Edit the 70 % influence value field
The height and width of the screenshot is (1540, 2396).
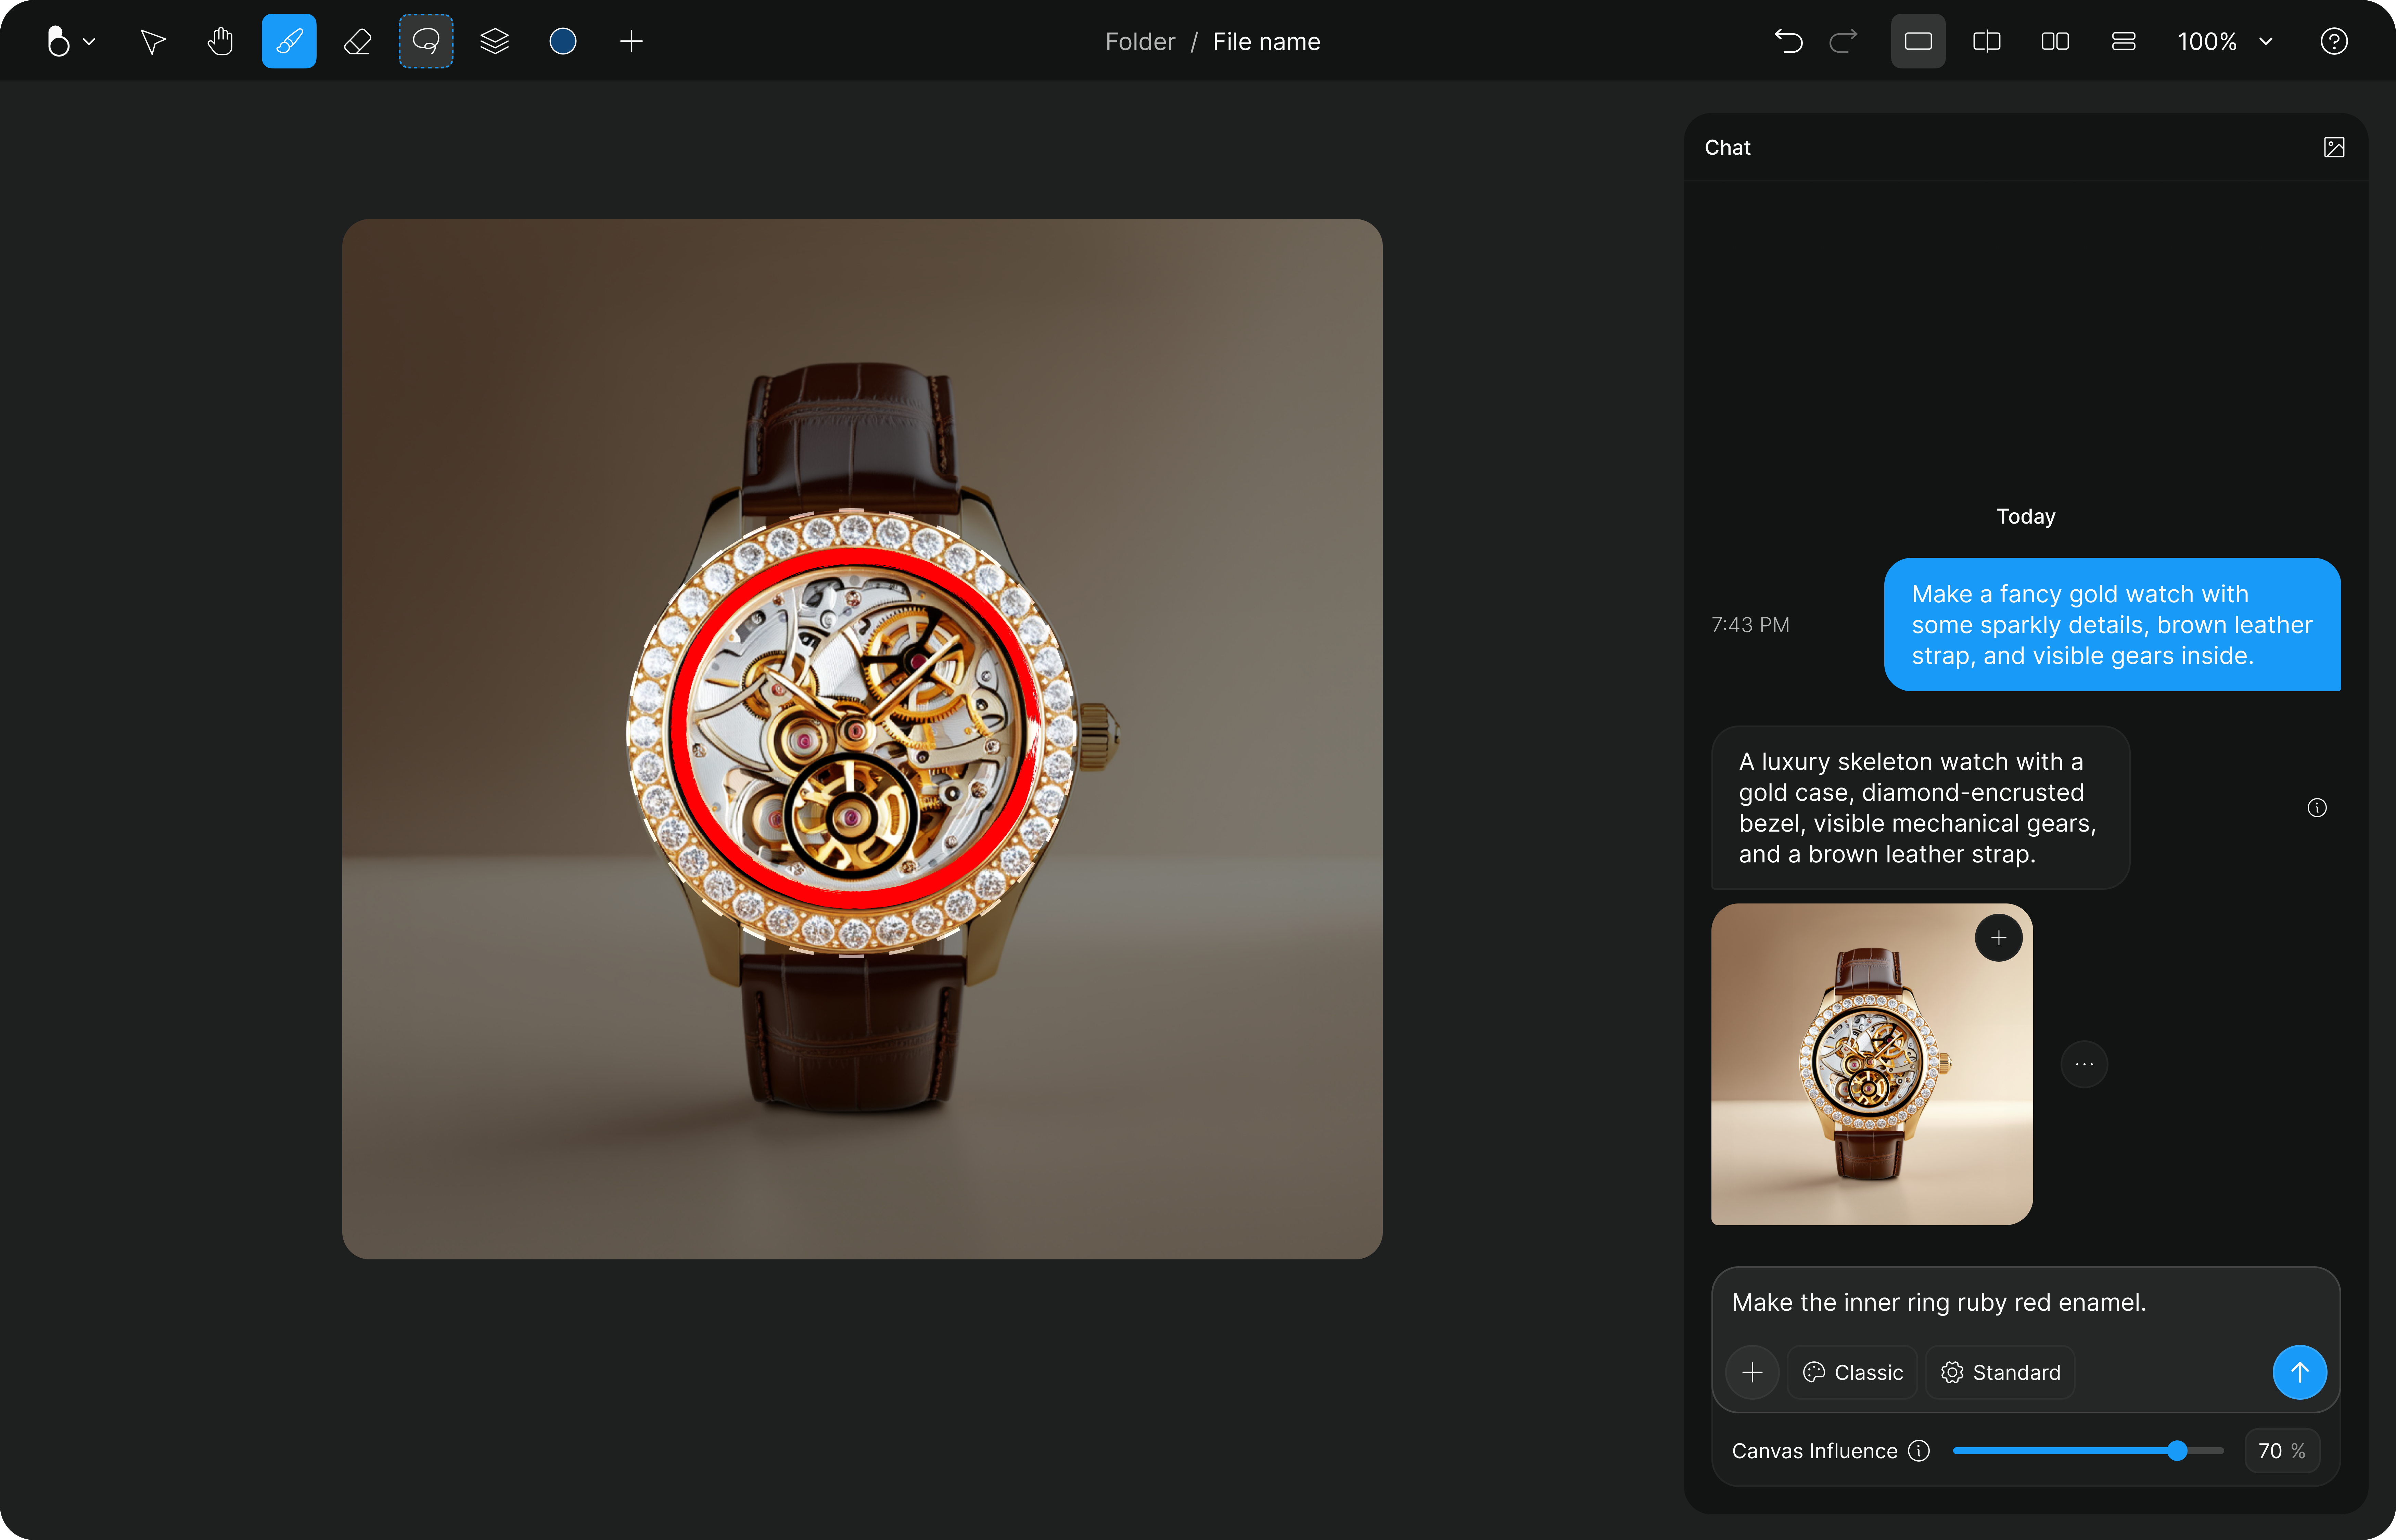(x=2282, y=1451)
